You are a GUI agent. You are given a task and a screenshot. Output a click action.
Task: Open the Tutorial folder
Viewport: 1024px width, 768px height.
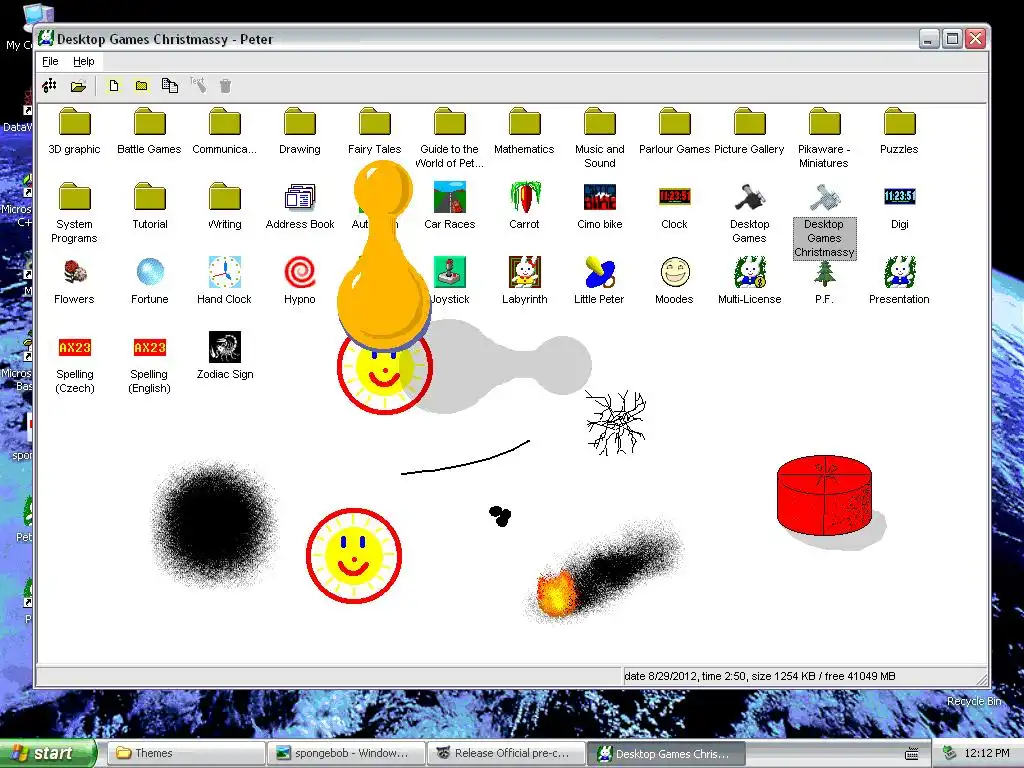point(150,197)
